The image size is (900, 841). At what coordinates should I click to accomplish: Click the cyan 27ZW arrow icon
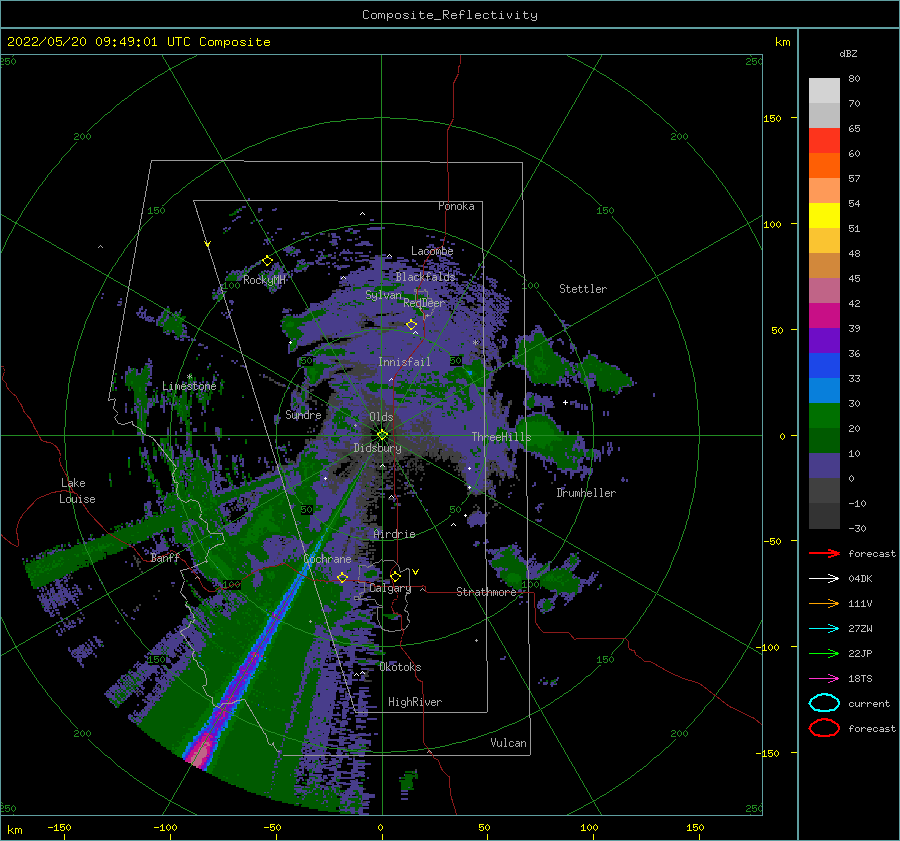point(824,629)
